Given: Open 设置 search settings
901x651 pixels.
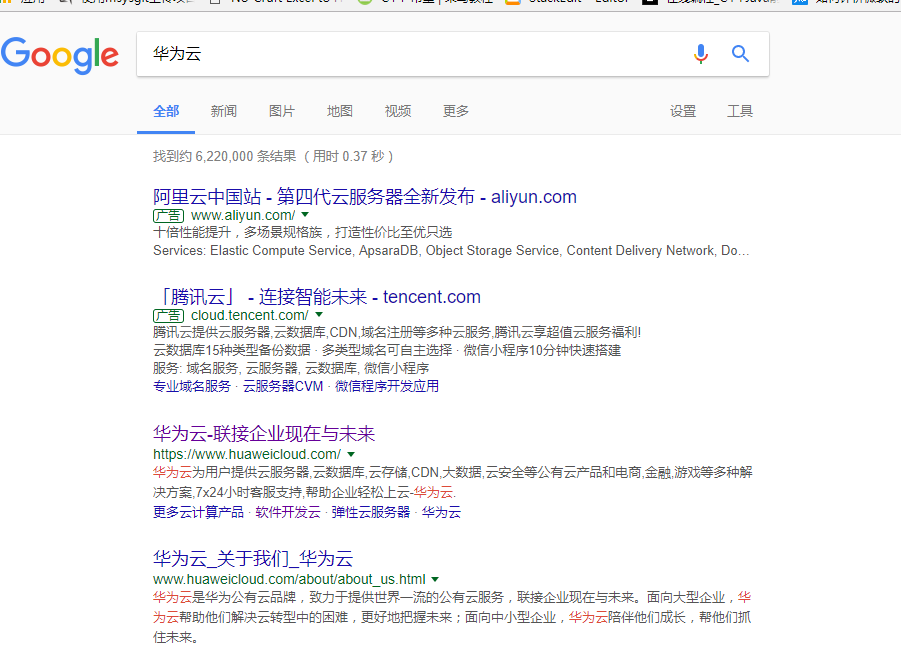Looking at the screenshot, I should pos(683,111).
